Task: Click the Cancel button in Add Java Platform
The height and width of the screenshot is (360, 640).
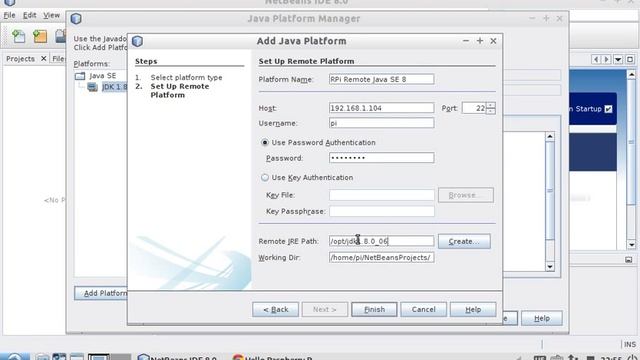Action: pos(423,309)
